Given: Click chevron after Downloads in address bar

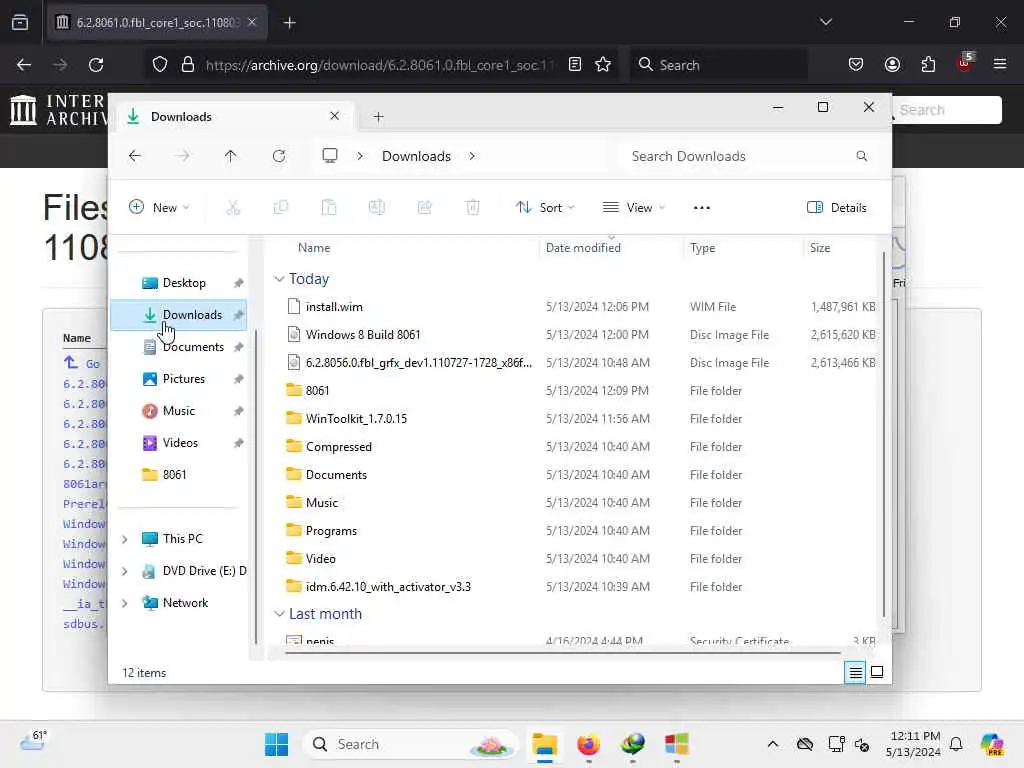Looking at the screenshot, I should (472, 156).
